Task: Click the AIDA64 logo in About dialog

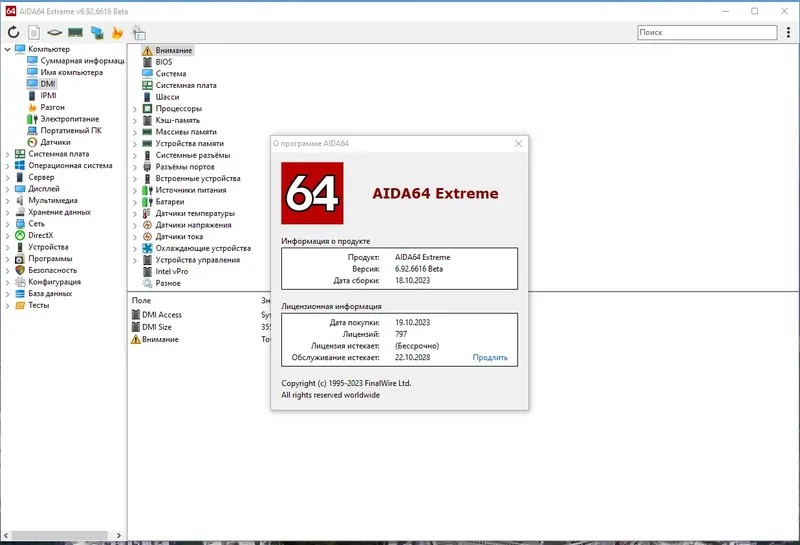Action: click(312, 193)
